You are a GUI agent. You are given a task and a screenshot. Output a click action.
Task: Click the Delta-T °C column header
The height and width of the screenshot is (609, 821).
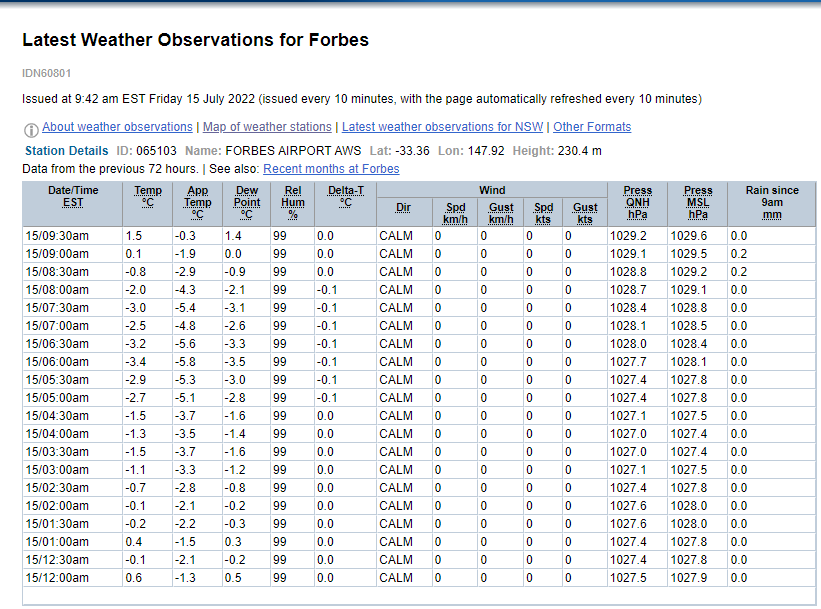346,204
